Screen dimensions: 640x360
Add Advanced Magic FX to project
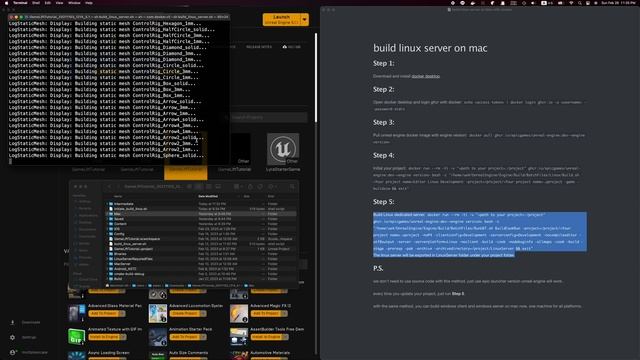click(265, 313)
